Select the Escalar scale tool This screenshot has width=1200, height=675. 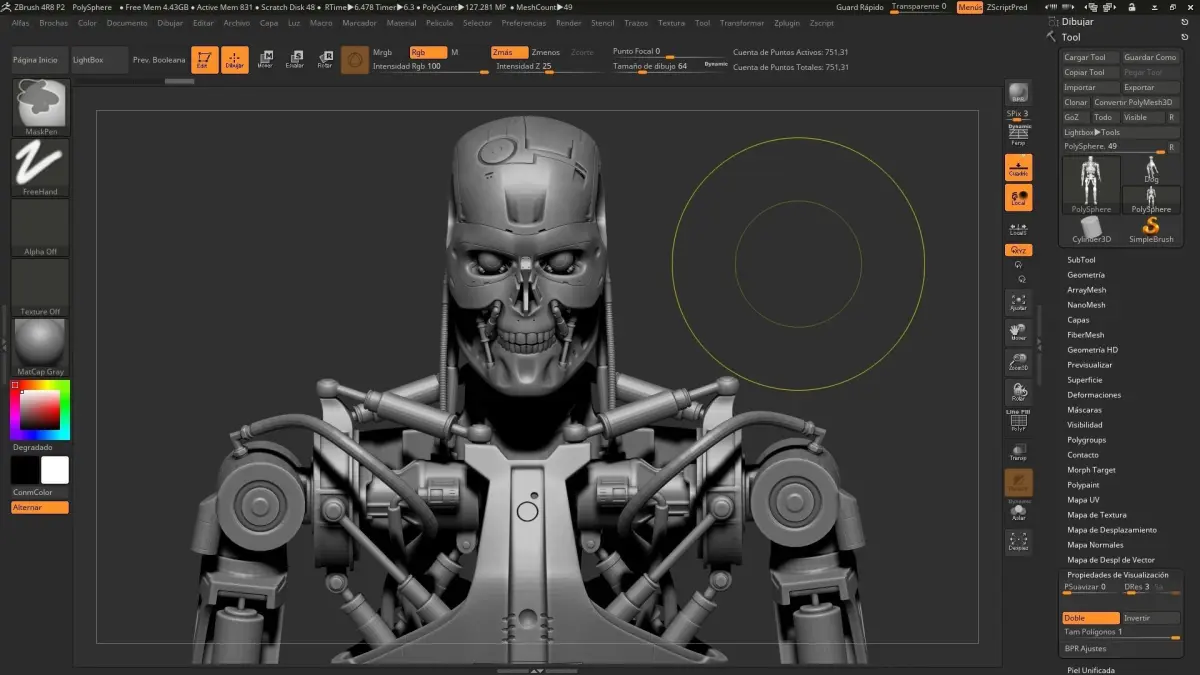pyautogui.click(x=295, y=60)
